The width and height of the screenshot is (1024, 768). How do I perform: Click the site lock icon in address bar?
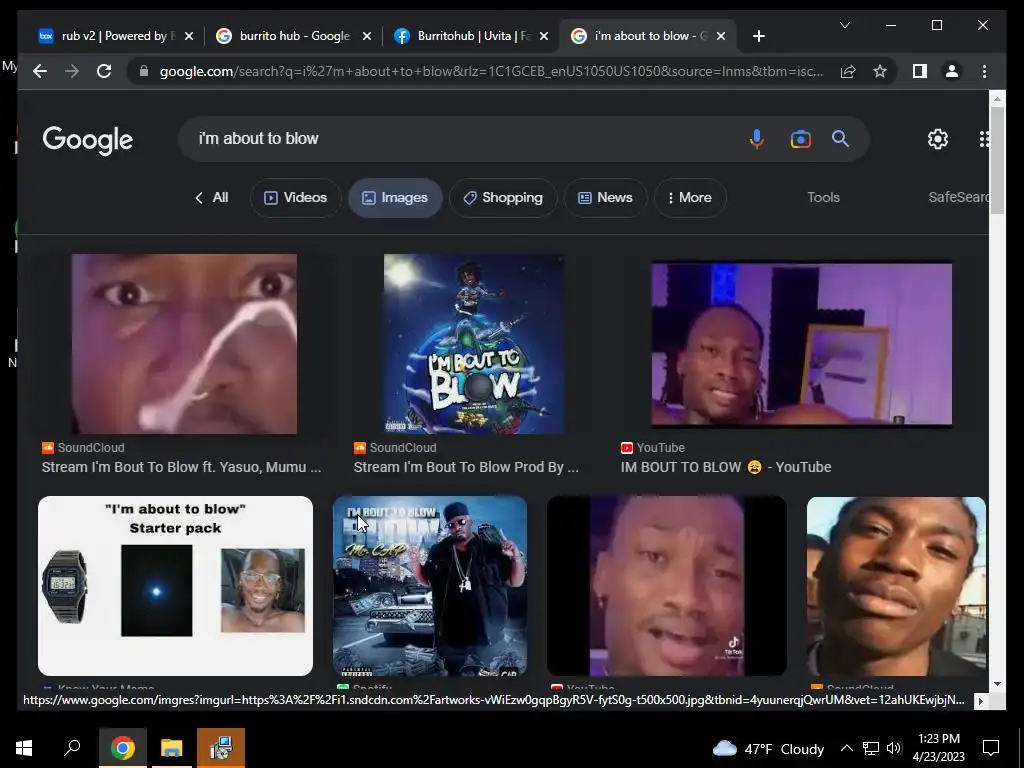pyautogui.click(x=144, y=71)
